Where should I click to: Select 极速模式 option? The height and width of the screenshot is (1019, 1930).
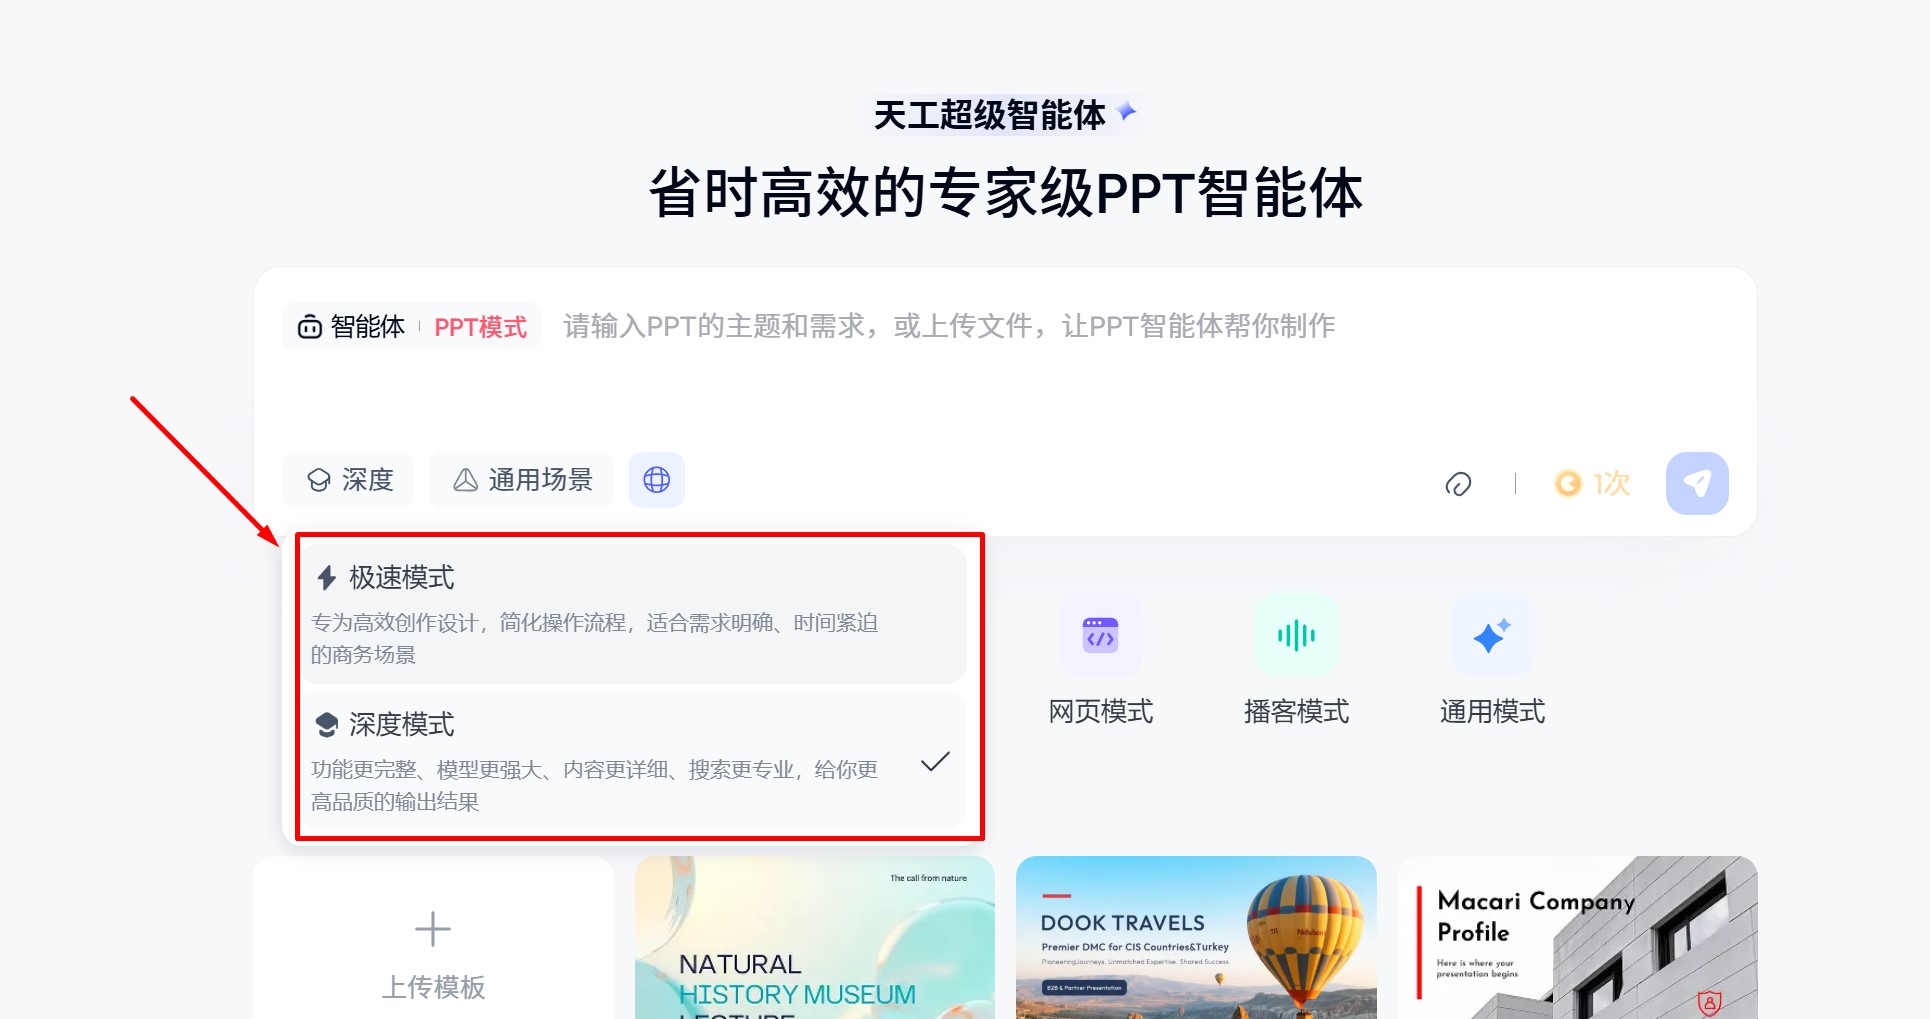point(634,614)
